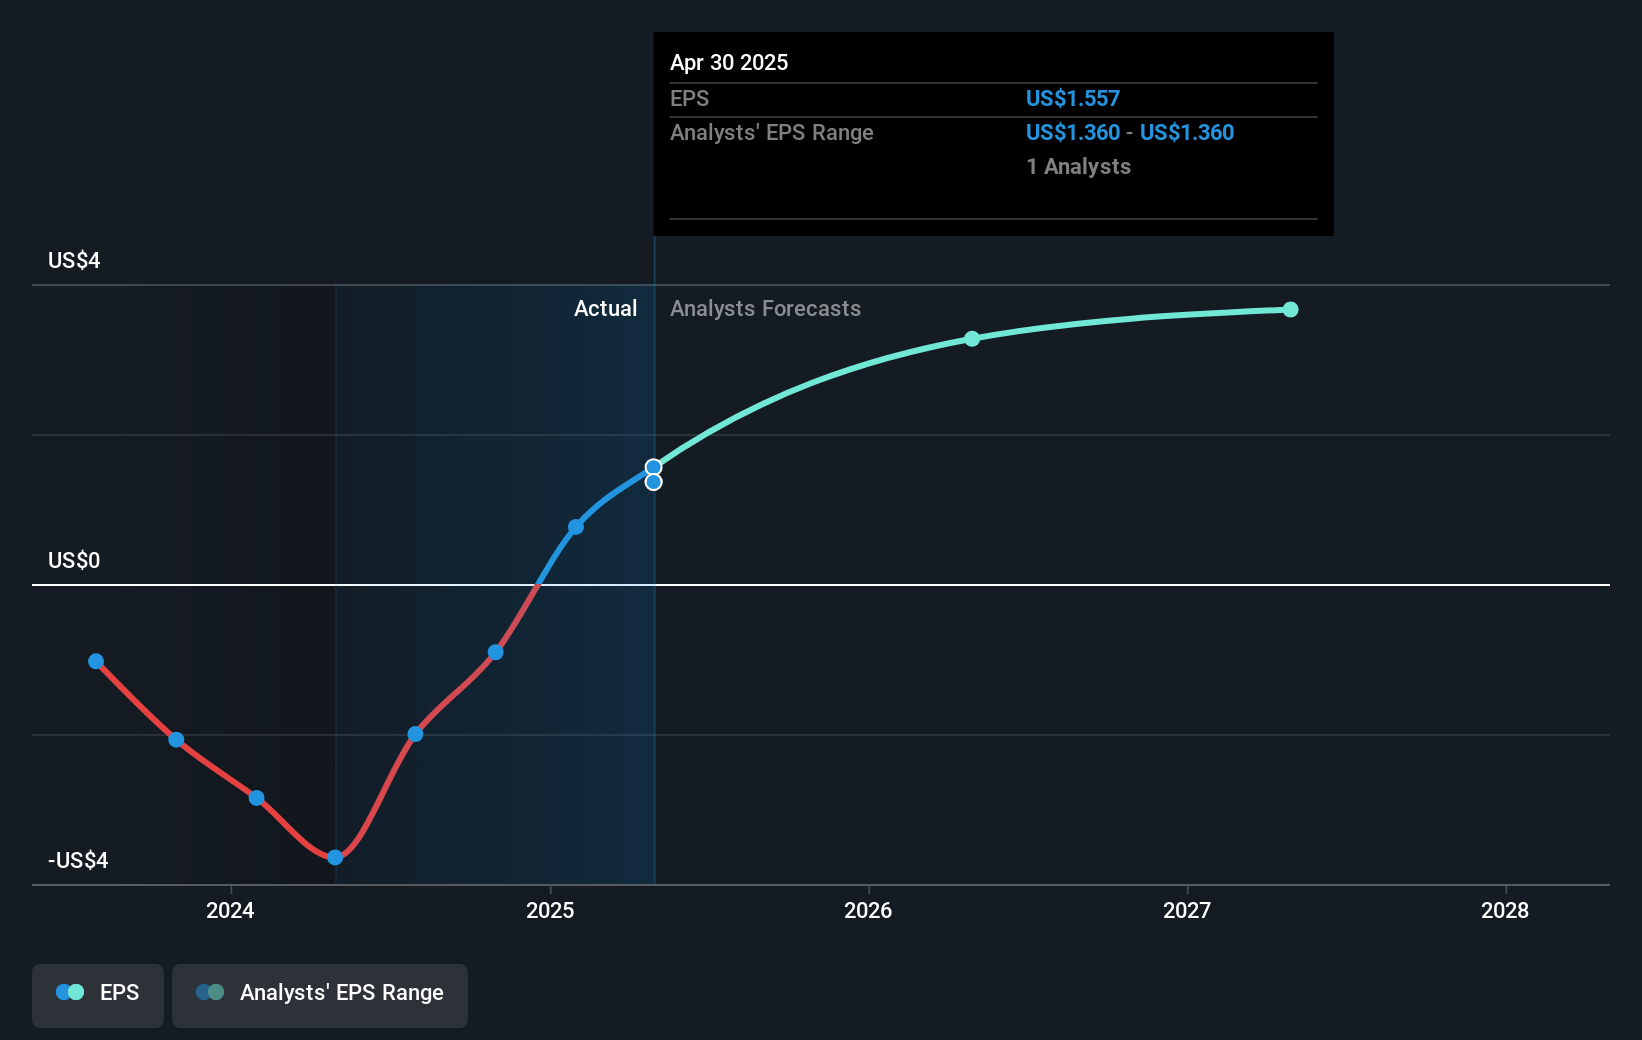The height and width of the screenshot is (1040, 1642).
Task: Click the -US$4 y-axis label
Action: click(x=78, y=861)
